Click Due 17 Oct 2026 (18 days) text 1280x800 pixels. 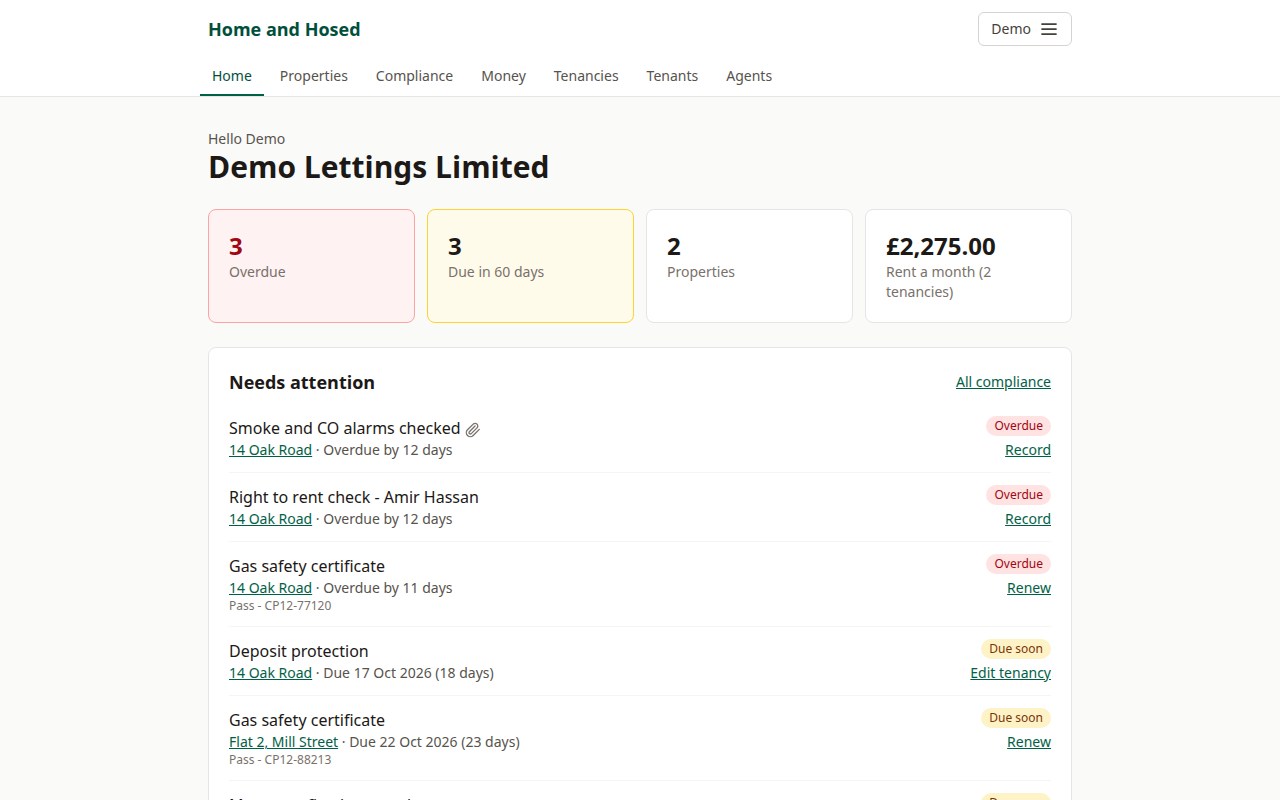[408, 673]
